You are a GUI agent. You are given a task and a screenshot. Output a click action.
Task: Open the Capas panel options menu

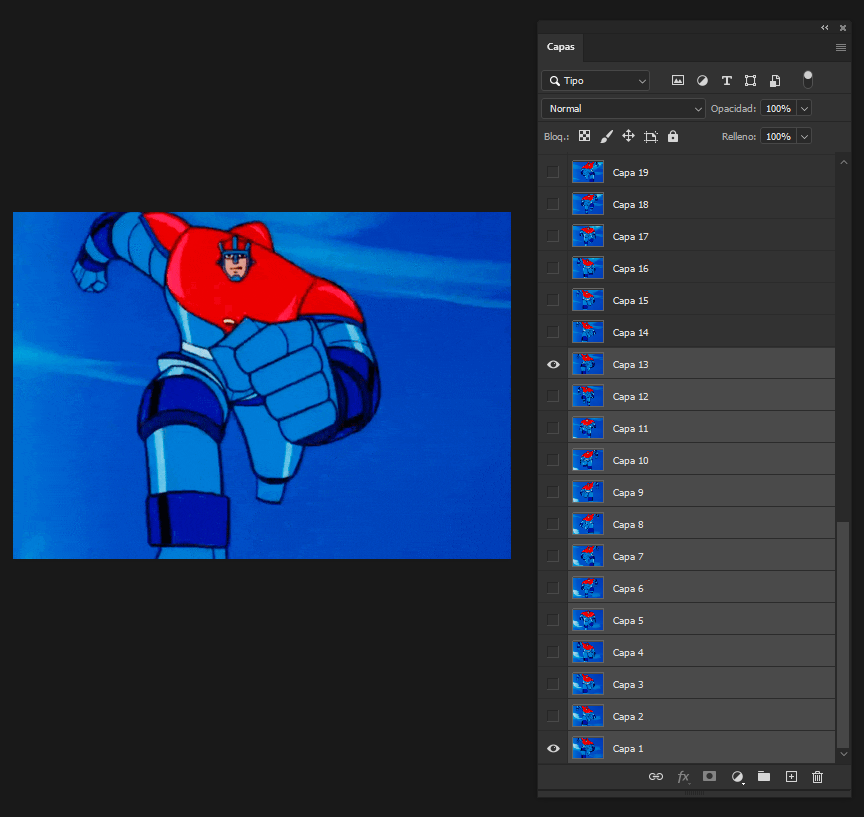(x=840, y=47)
